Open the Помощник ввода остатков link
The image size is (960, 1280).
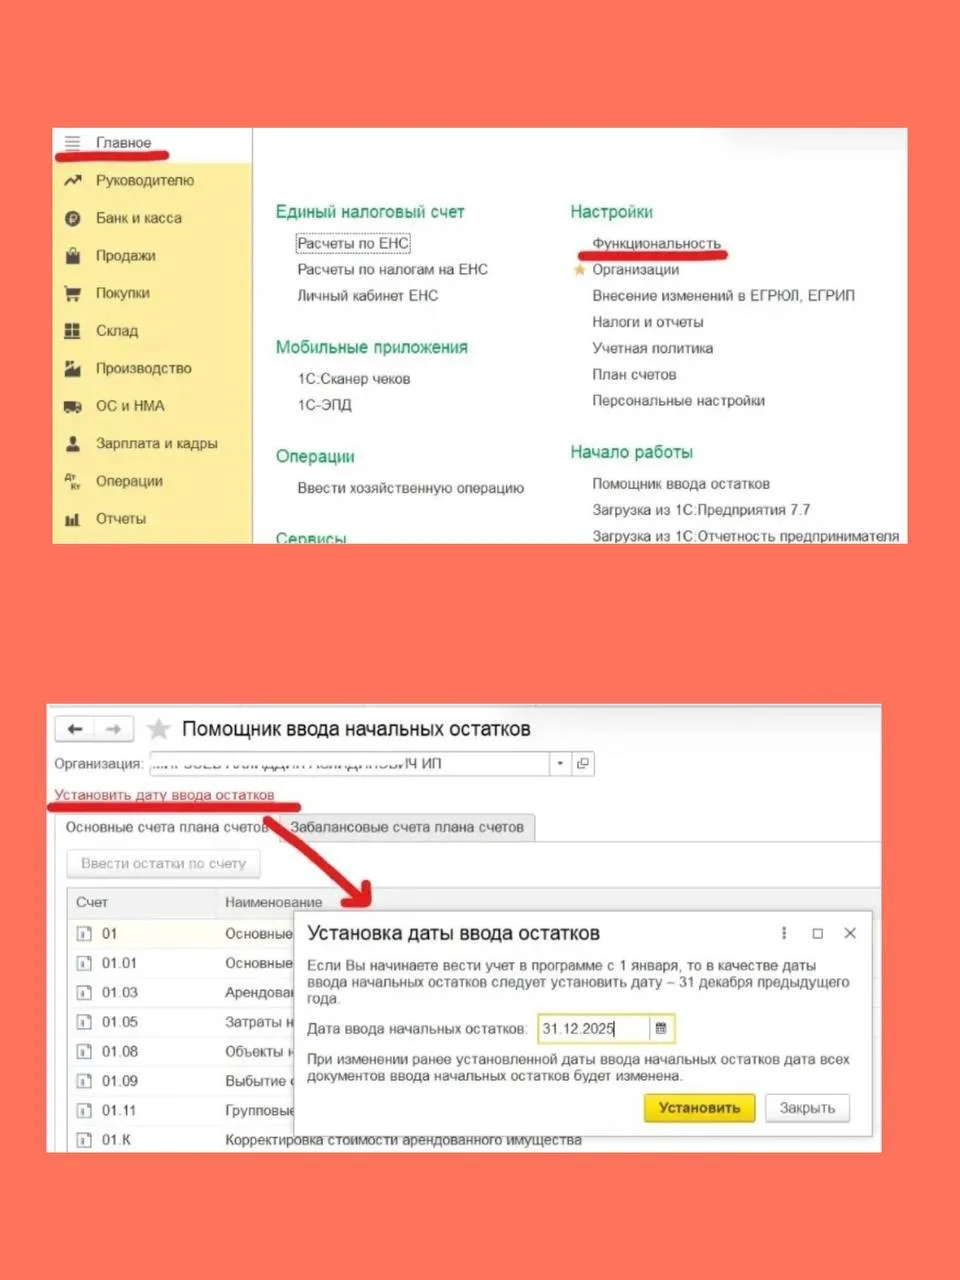[681, 484]
